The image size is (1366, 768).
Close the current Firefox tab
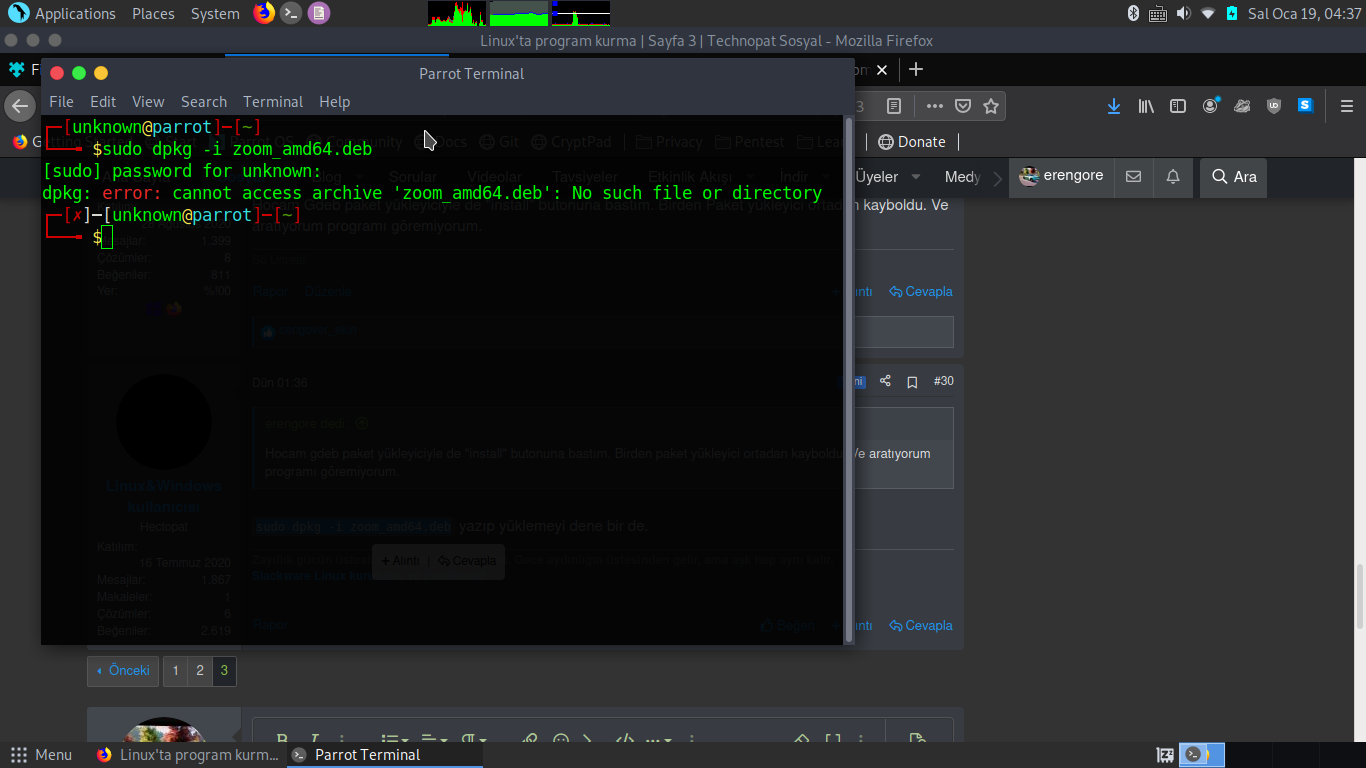pyautogui.click(x=881, y=70)
